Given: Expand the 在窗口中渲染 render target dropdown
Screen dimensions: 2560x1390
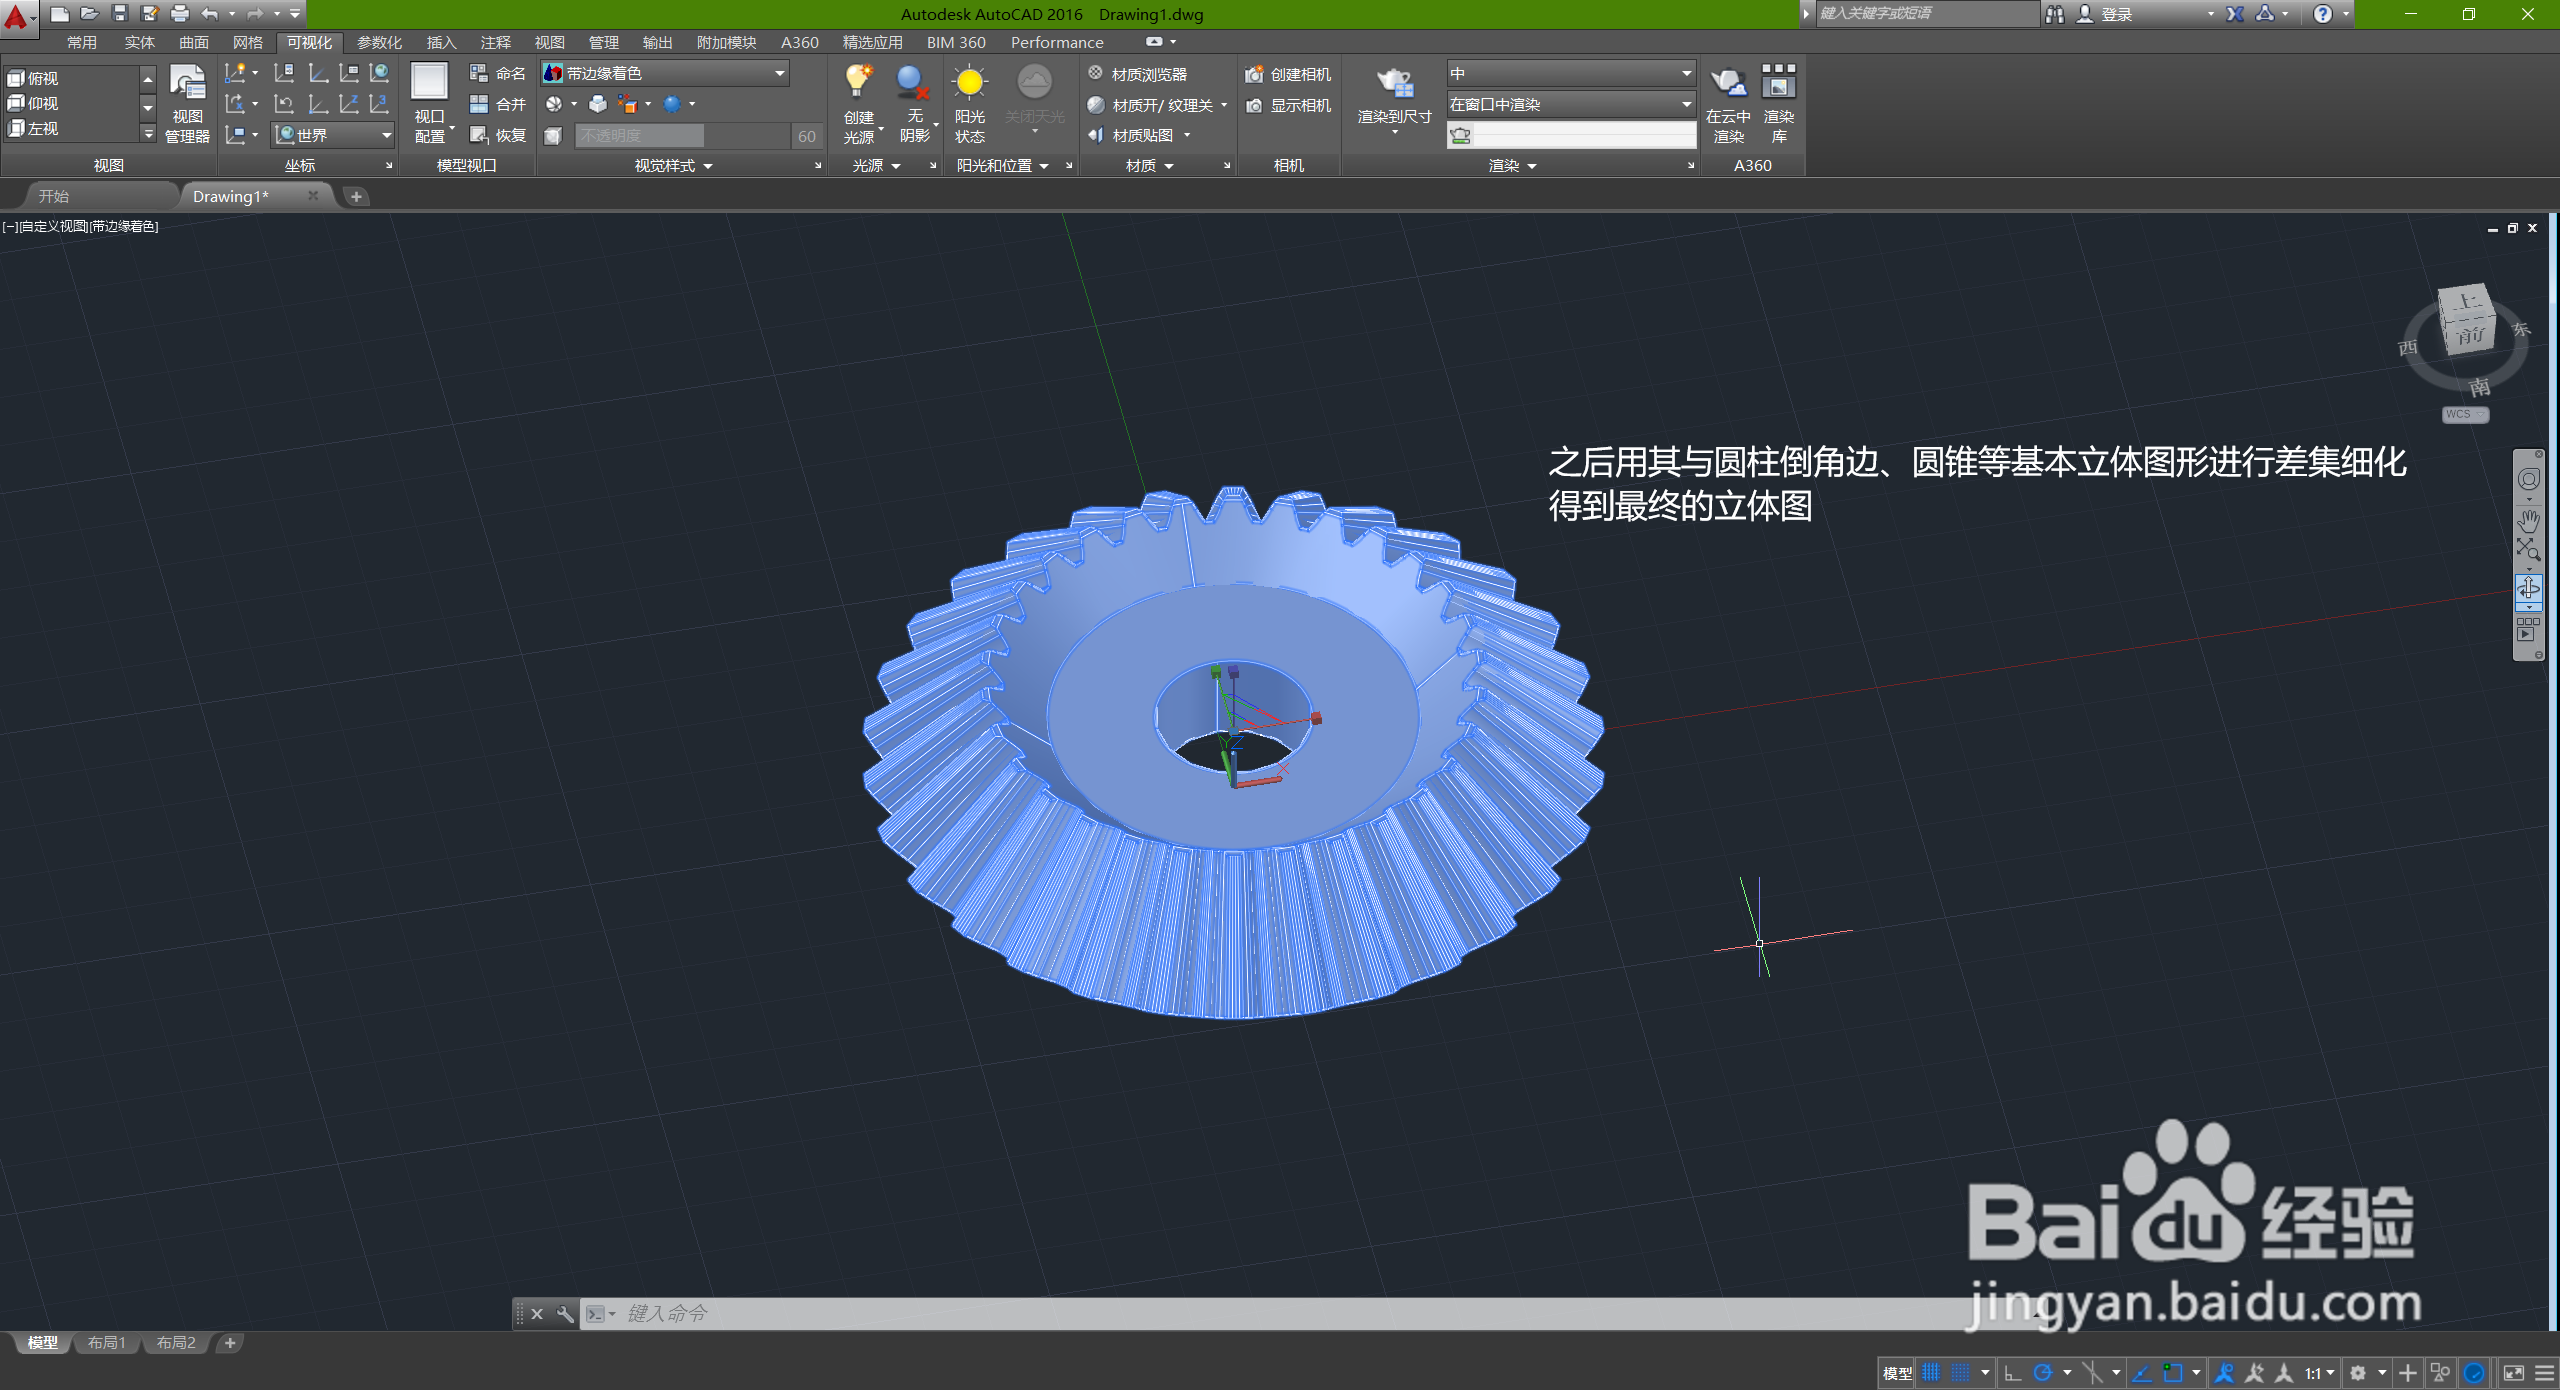Looking at the screenshot, I should click(1686, 104).
